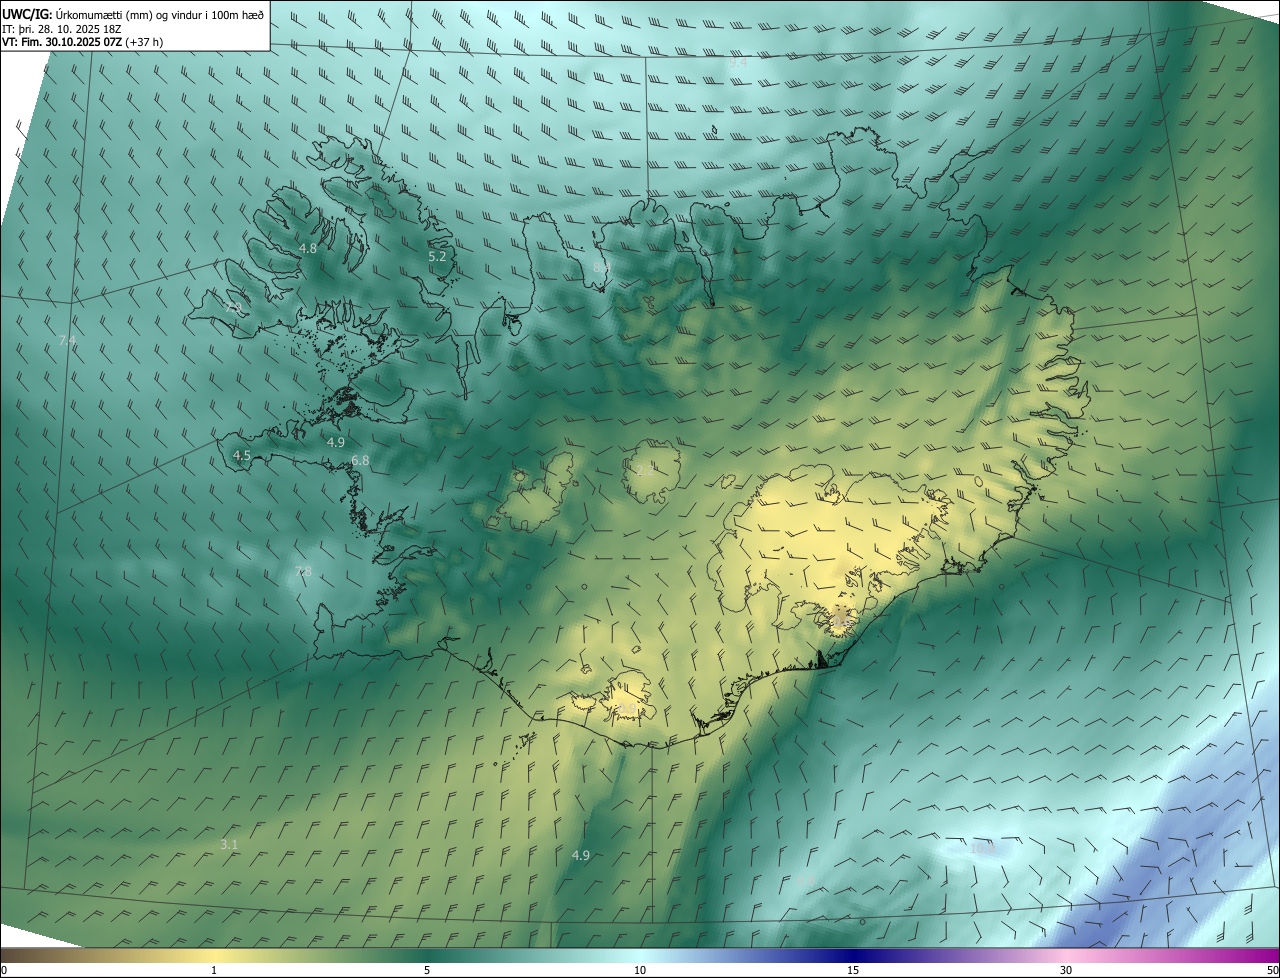Viewport: 1280px width, 978px height.
Task: Pick the pink colorbar segment above 30
Action: 1066,955
